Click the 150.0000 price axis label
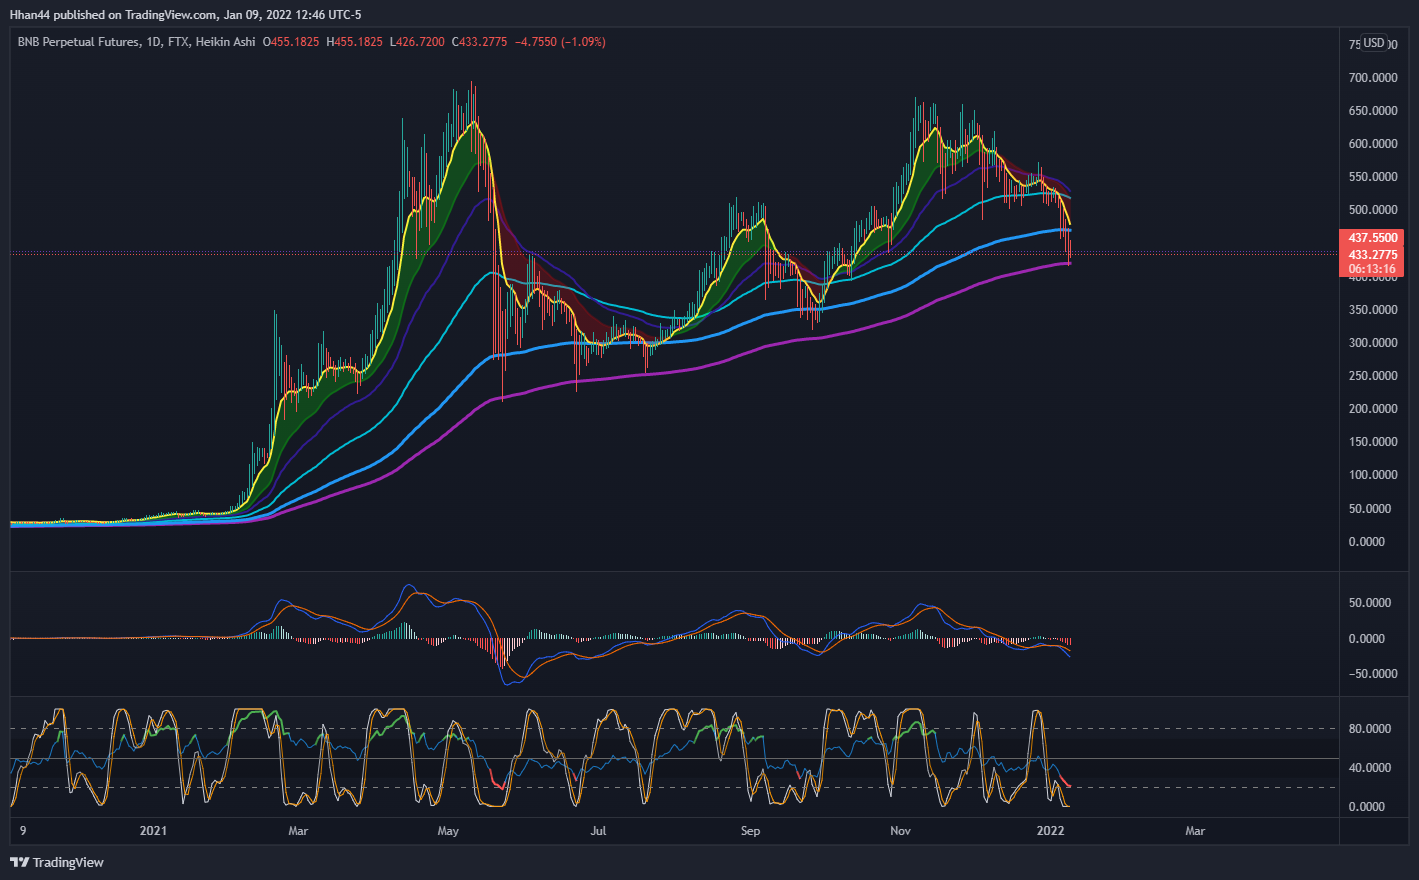Image resolution: width=1419 pixels, height=880 pixels. [x=1373, y=442]
